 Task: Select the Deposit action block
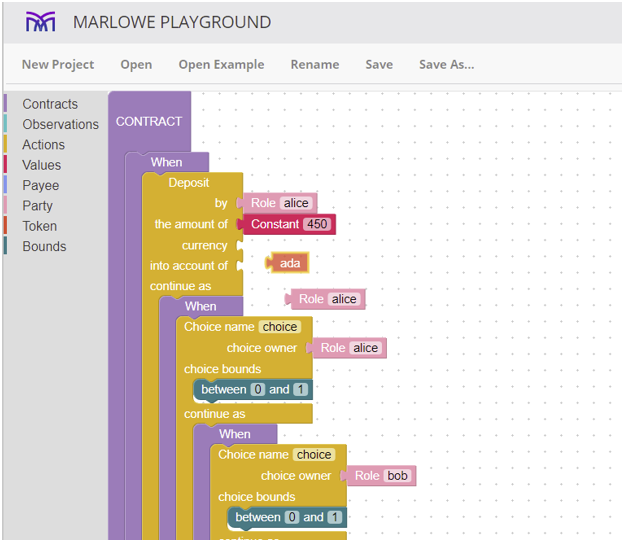189,183
